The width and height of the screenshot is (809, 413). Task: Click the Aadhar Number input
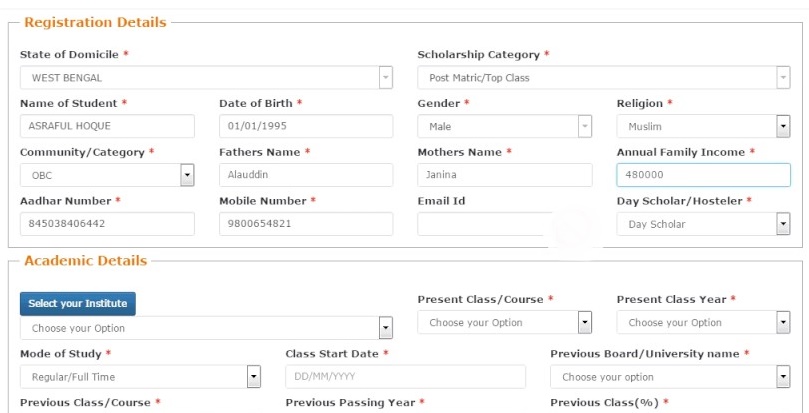pyautogui.click(x=107, y=224)
